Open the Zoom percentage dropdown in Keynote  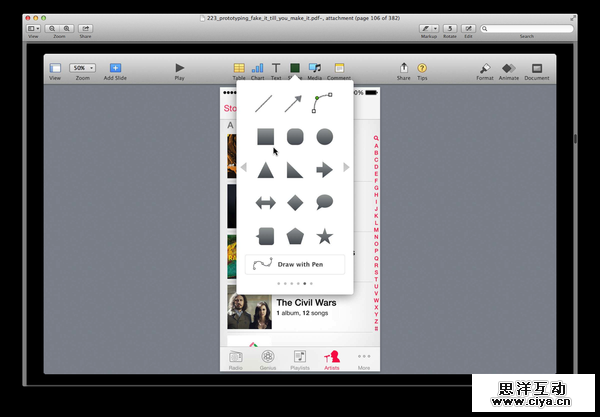coord(82,67)
